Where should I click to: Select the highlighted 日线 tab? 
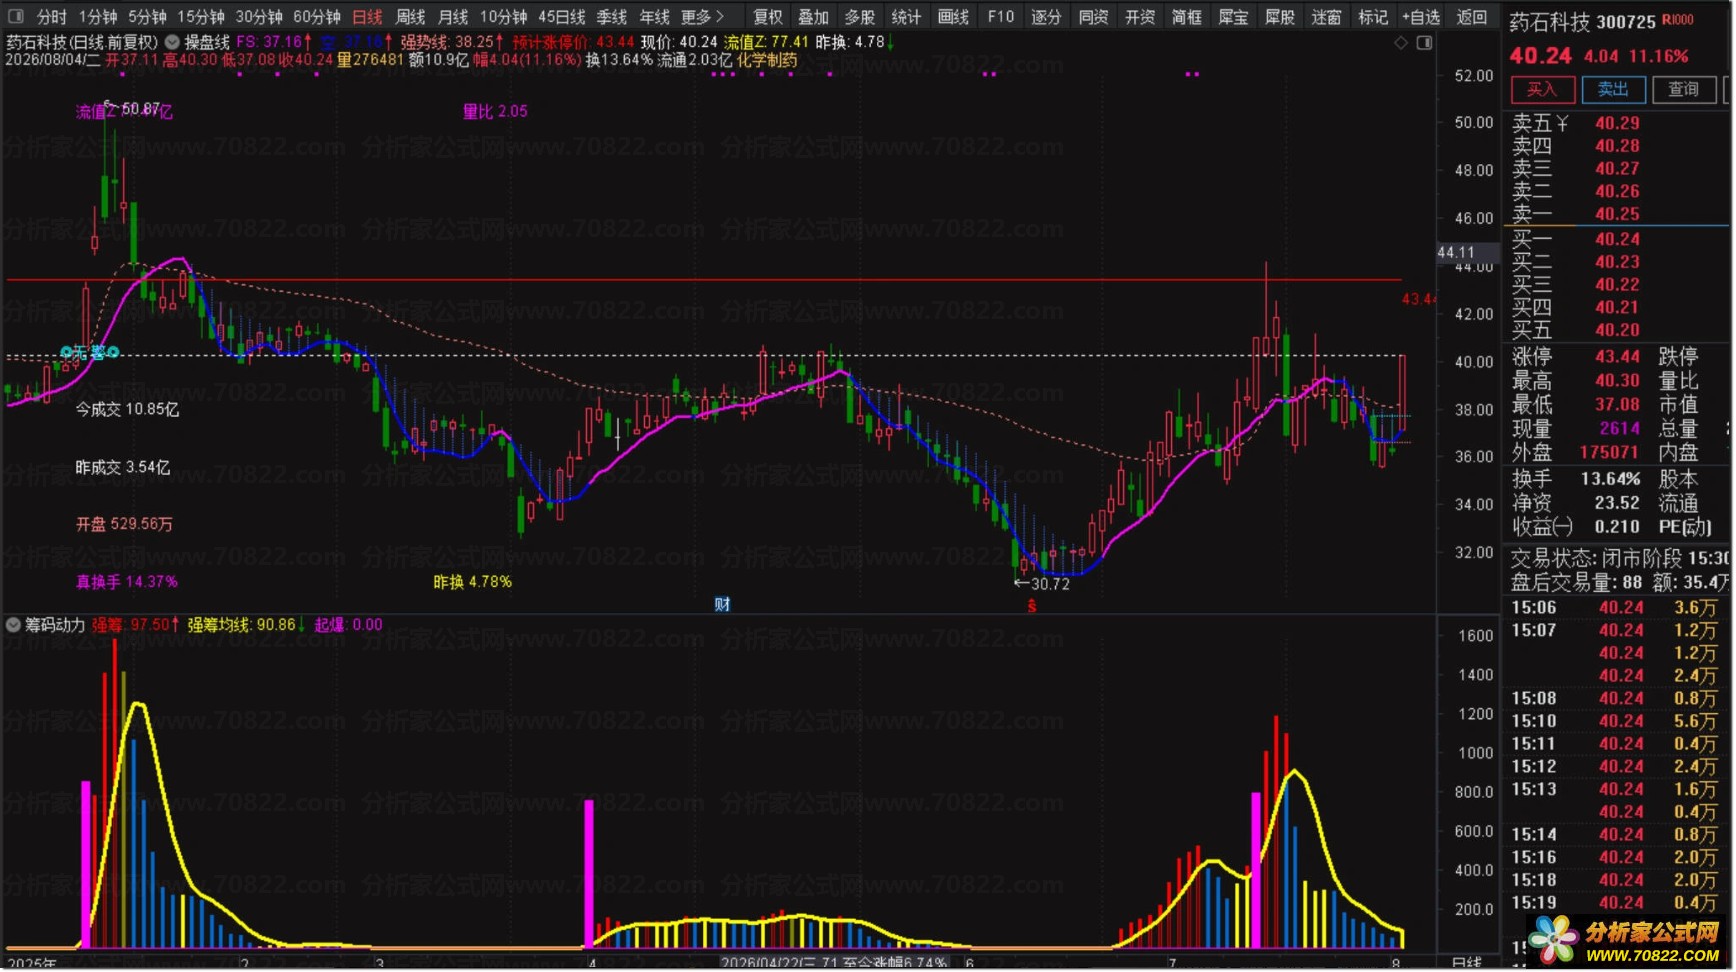pos(367,17)
